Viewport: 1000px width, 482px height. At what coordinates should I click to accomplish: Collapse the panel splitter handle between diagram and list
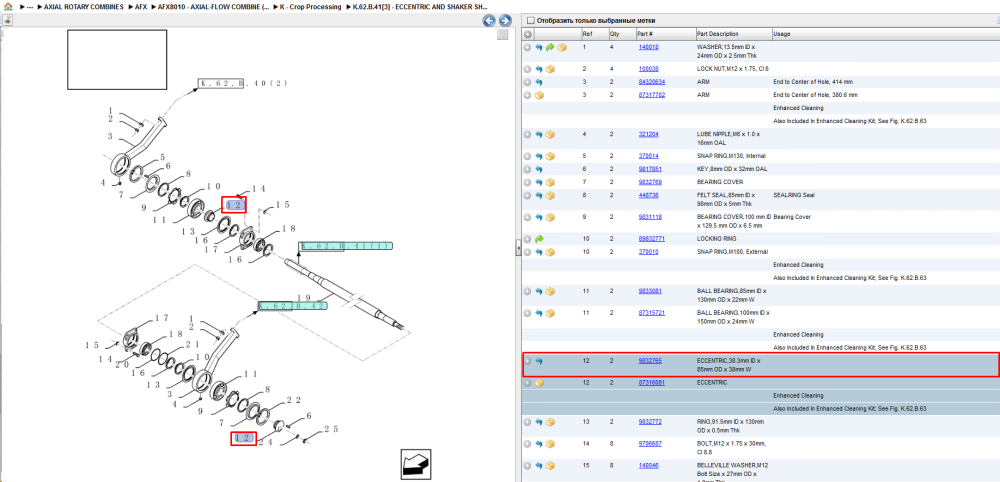[518, 250]
